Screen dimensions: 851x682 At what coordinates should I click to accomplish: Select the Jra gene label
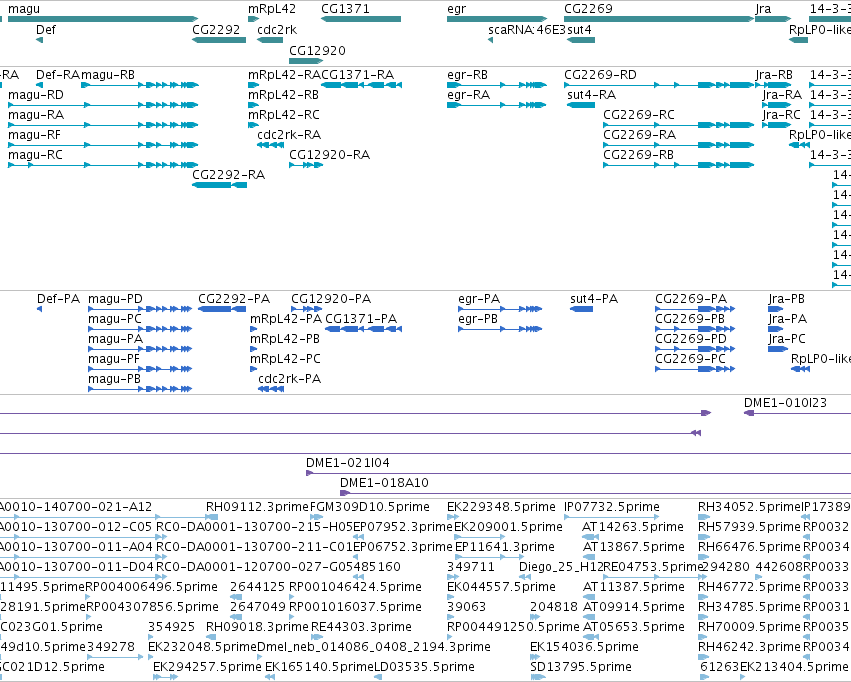(763, 9)
